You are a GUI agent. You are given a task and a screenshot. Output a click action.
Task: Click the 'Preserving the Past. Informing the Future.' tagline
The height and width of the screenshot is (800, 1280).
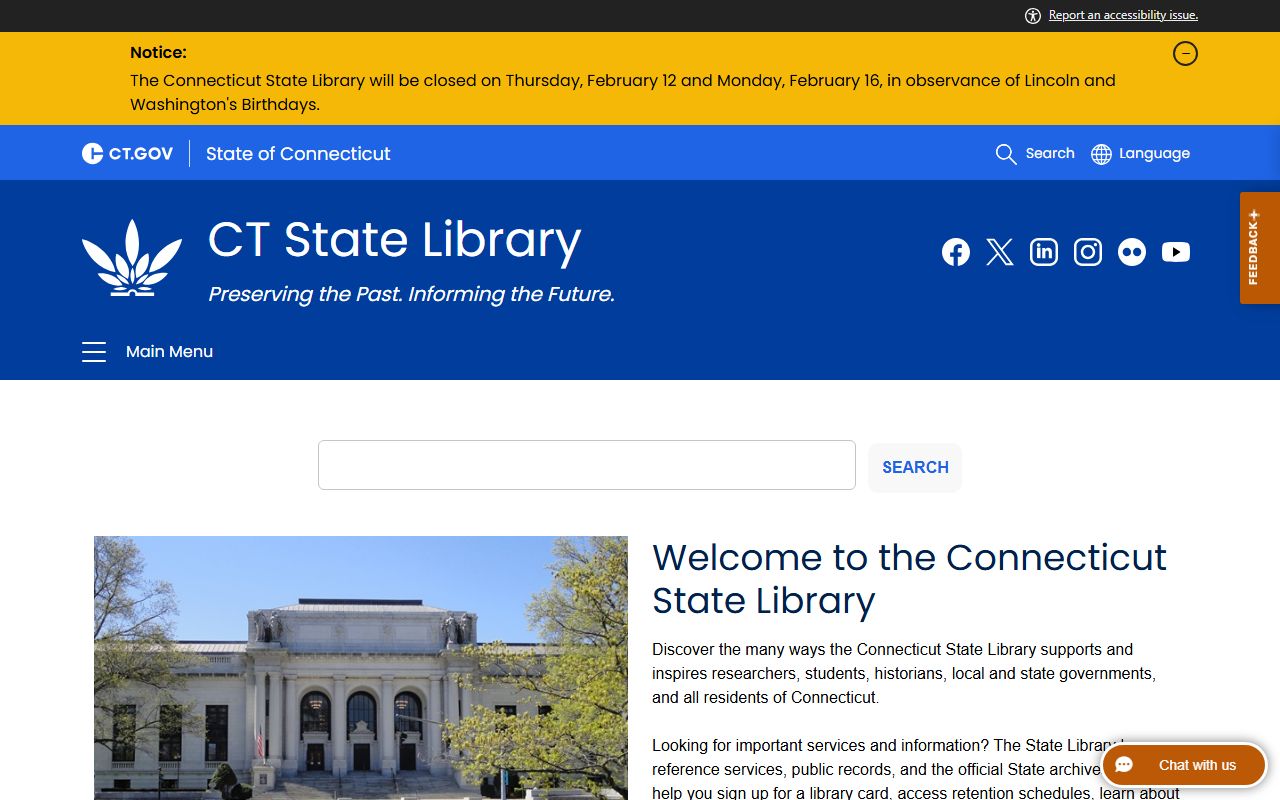point(411,294)
